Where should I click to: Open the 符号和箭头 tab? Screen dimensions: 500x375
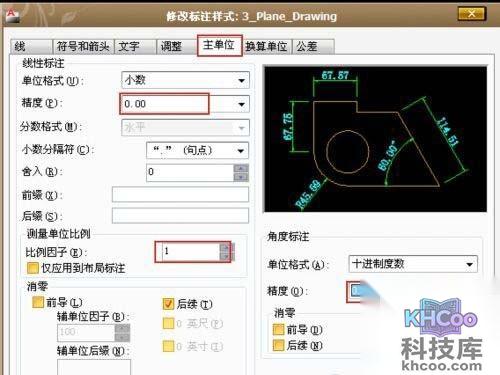[83, 46]
